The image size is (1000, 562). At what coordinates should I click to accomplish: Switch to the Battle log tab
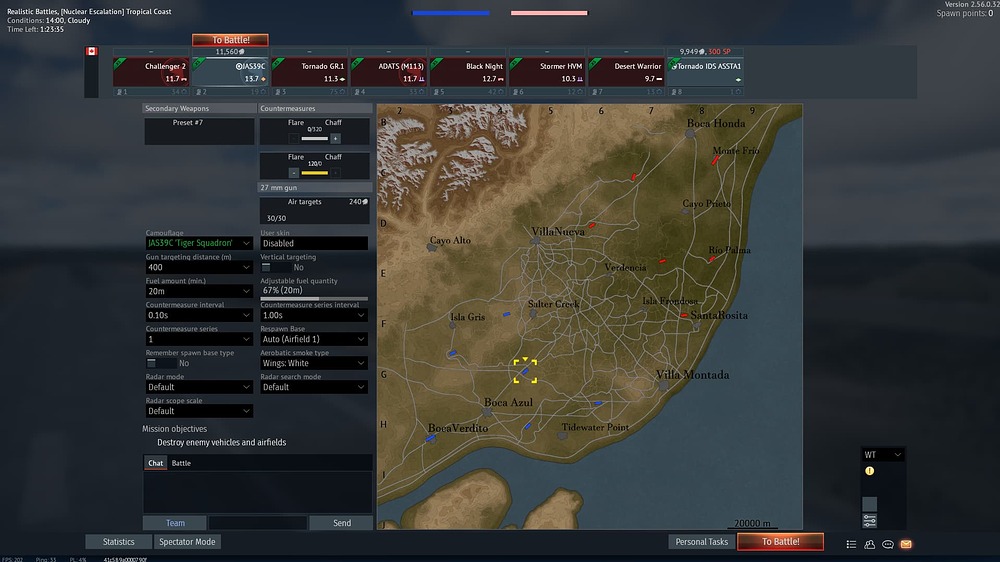[181, 463]
